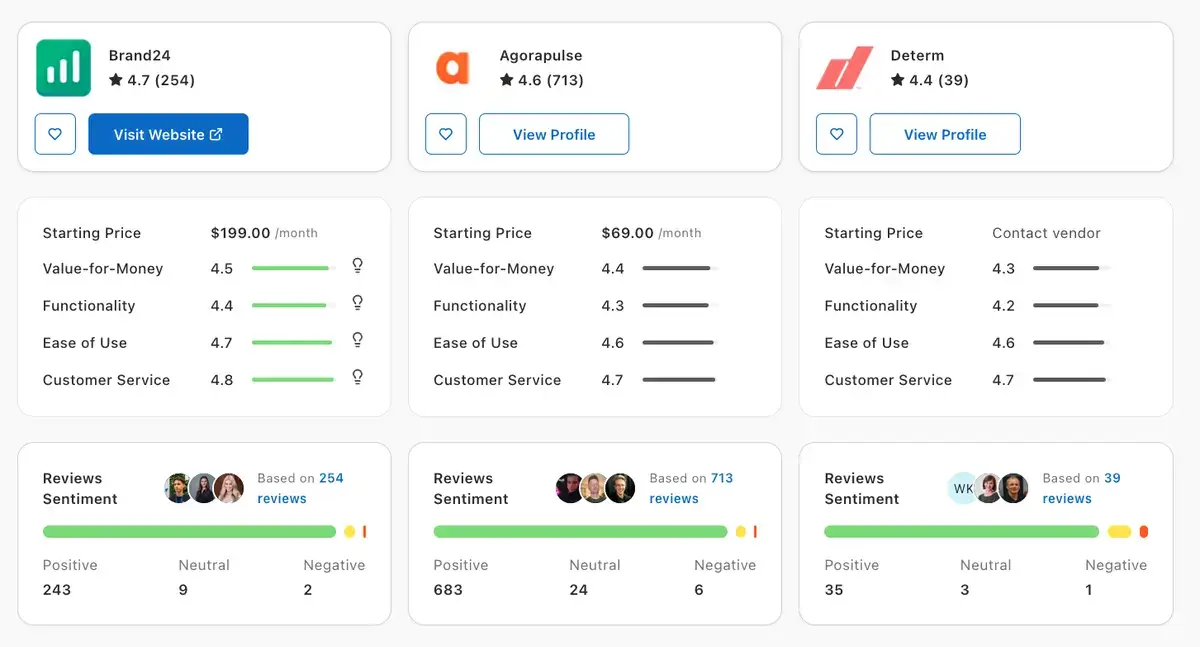The width and height of the screenshot is (1200, 647).
Task: Toggle the heart favorite for Agorapulse
Action: [x=446, y=134]
